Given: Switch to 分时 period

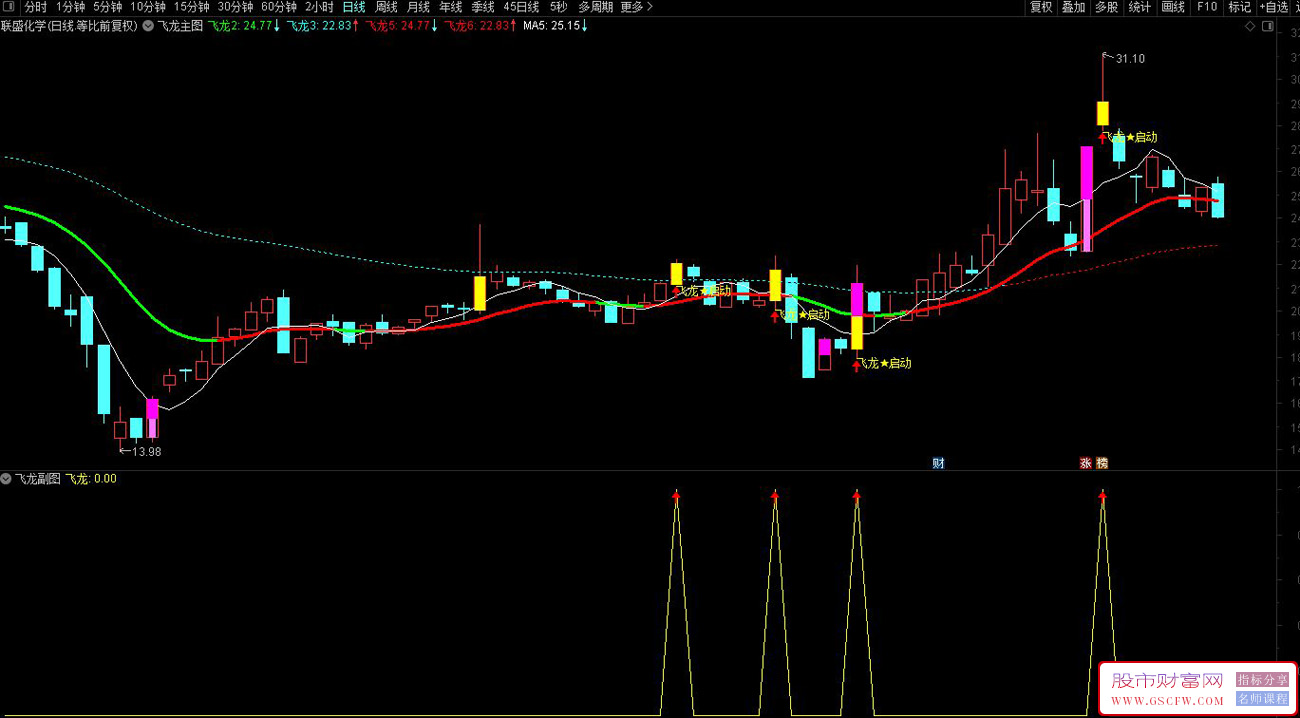Looking at the screenshot, I should (36, 7).
